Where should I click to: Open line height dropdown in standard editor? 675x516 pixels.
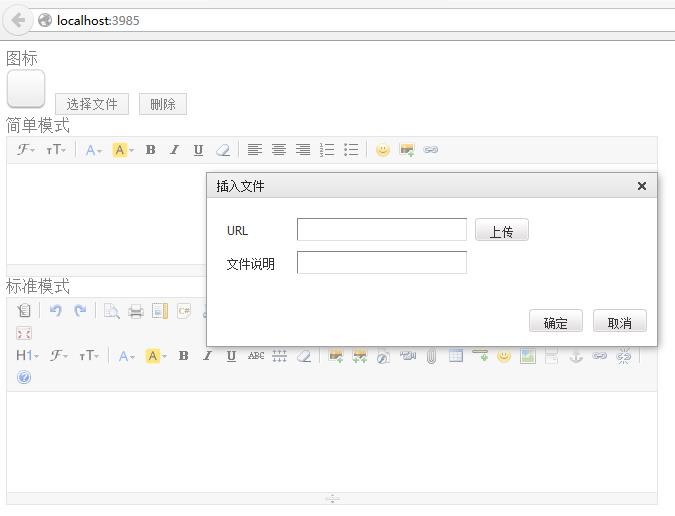pos(279,356)
